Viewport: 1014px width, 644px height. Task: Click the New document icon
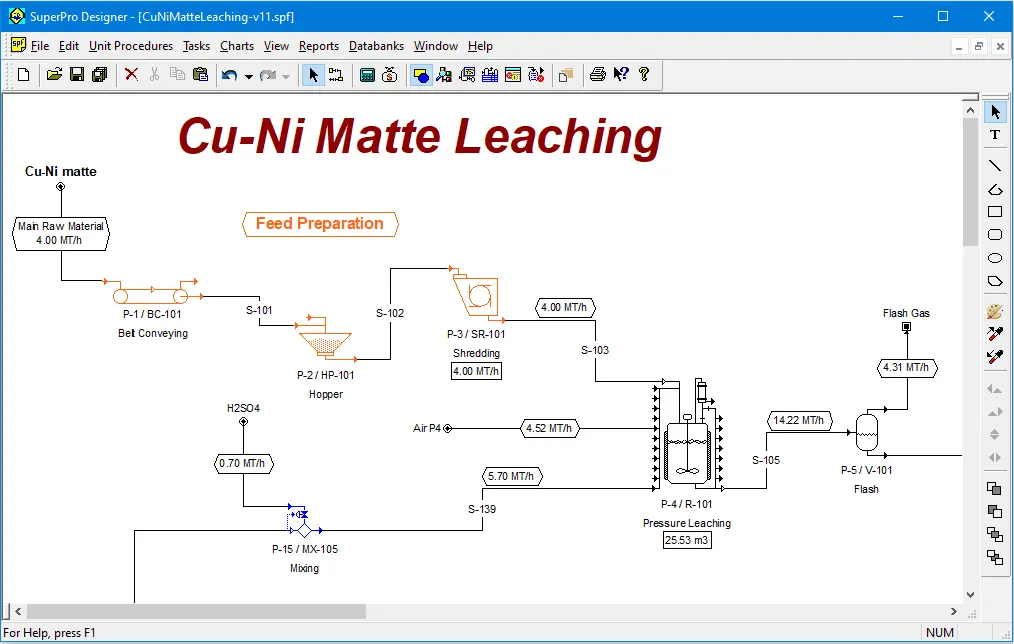coord(24,75)
